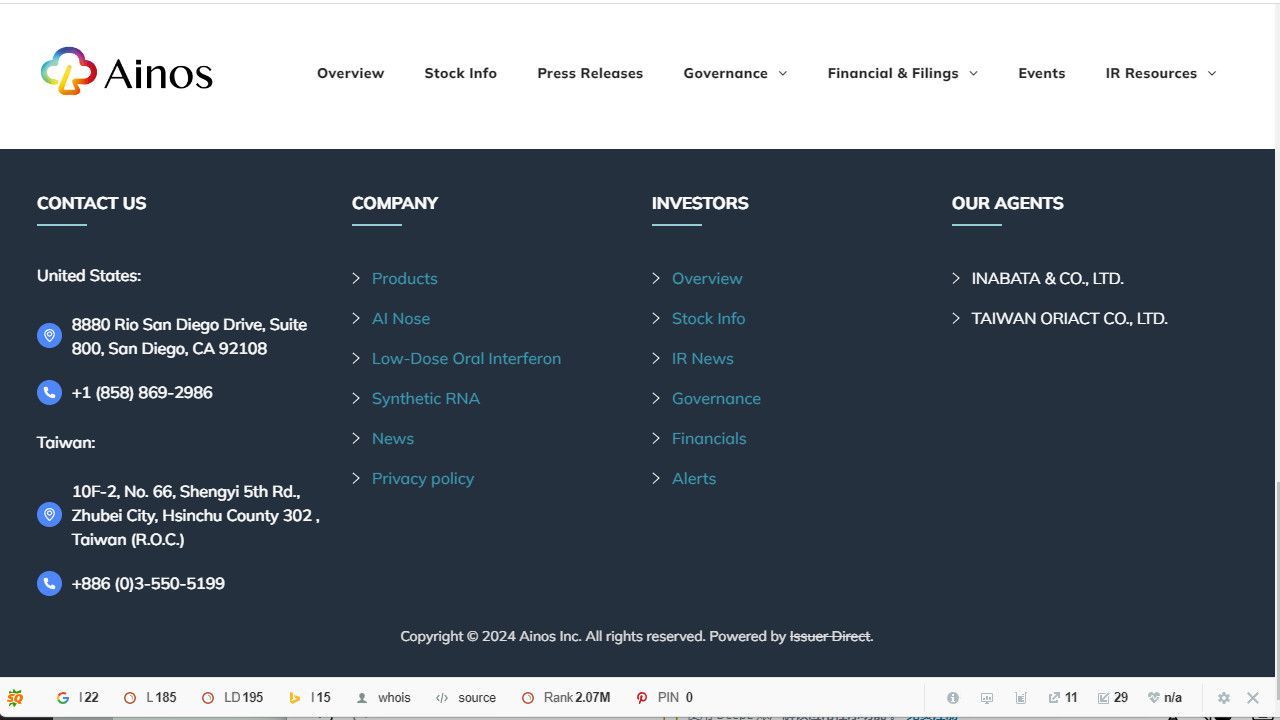Click the Pinterest PIN count
Screen dimensions: 1280x720
click(665, 698)
